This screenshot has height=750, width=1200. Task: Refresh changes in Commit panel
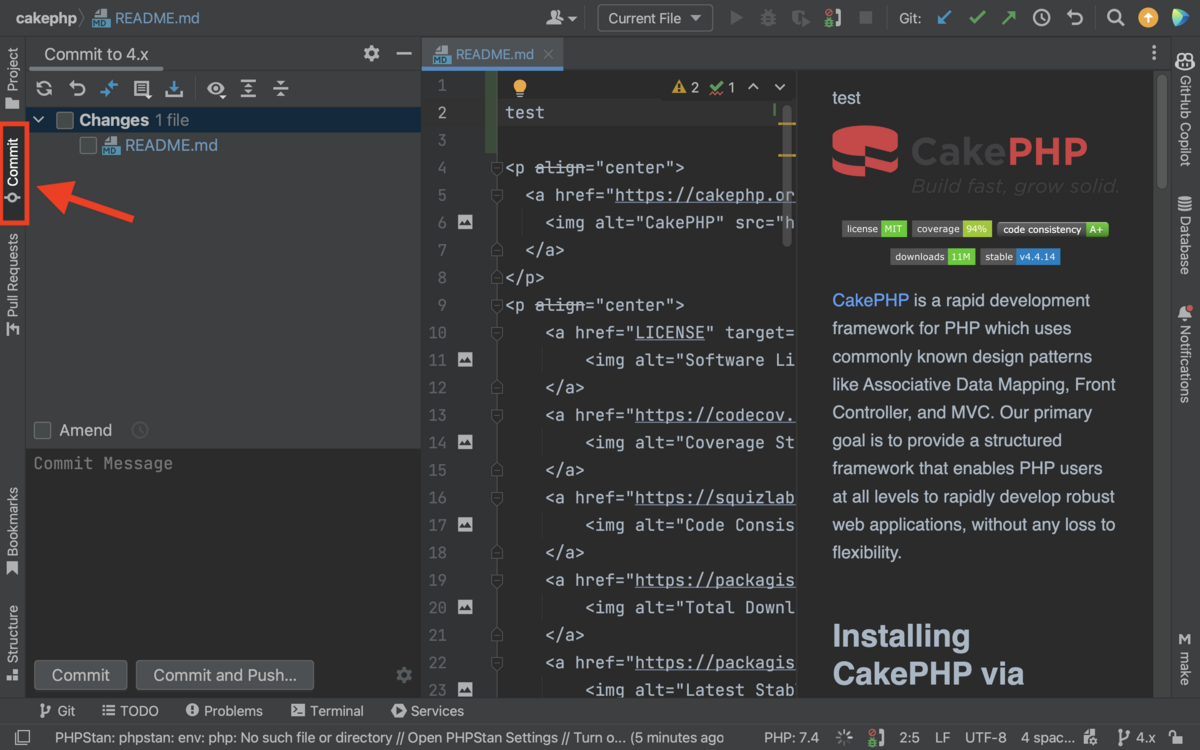point(44,89)
